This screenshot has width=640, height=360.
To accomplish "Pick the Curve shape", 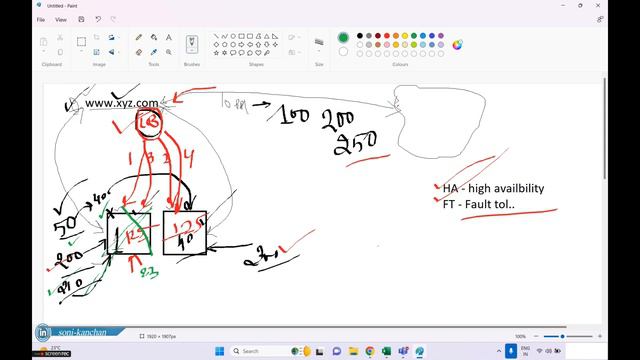I will tap(224, 36).
